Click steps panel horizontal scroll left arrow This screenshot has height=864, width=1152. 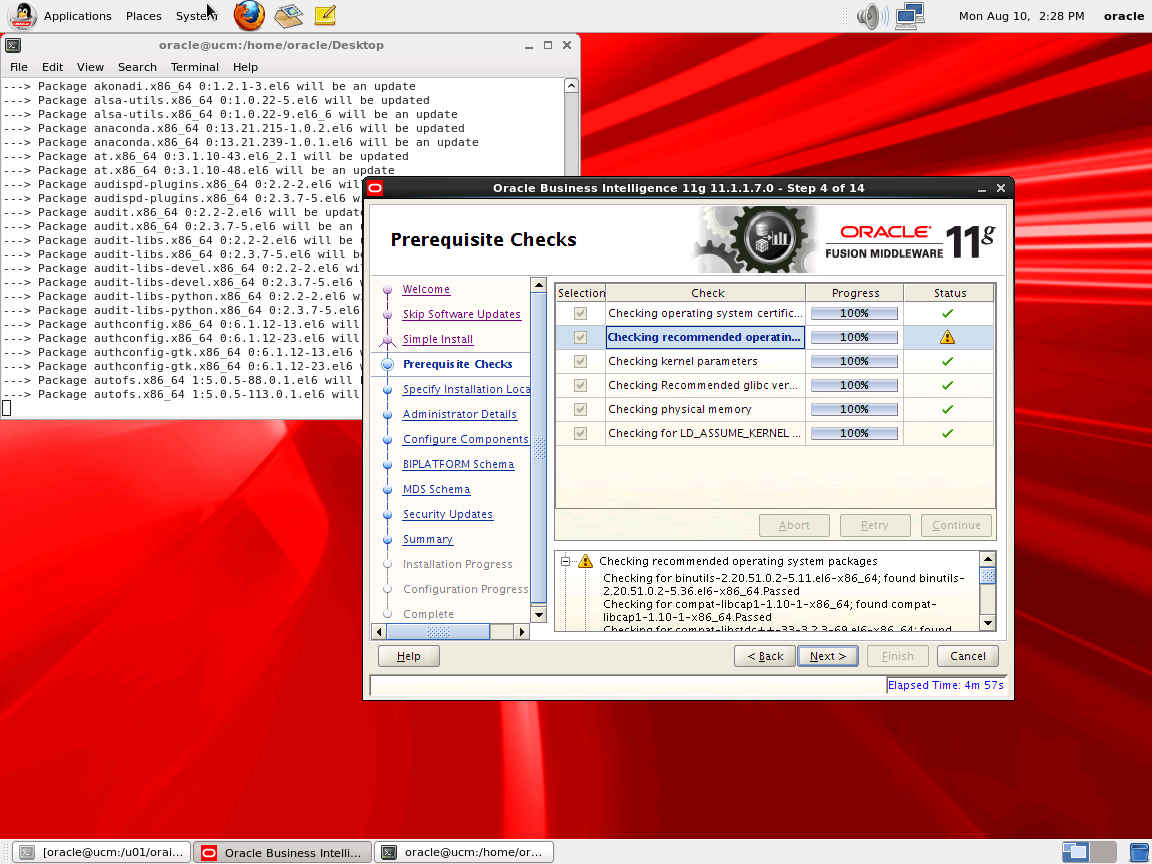click(379, 632)
